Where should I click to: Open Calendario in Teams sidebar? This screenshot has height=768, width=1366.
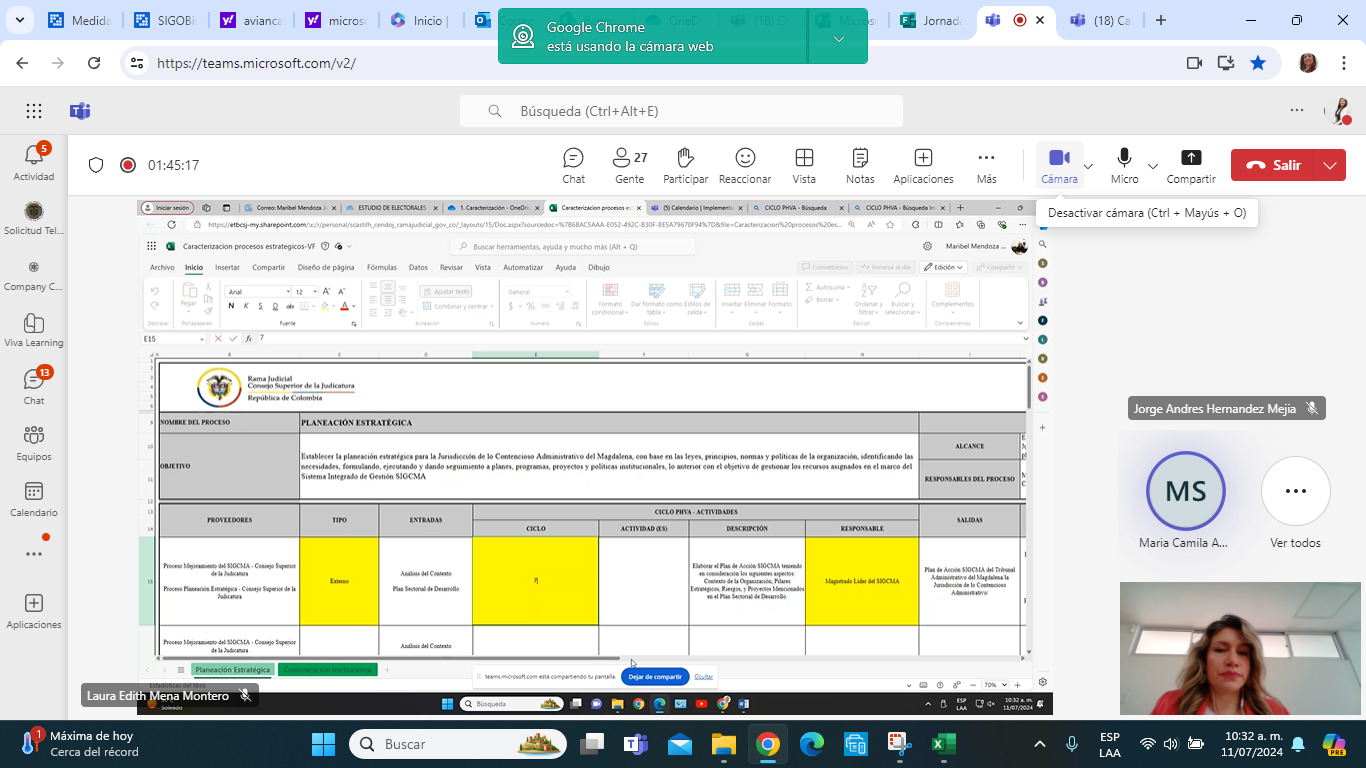pos(34,498)
